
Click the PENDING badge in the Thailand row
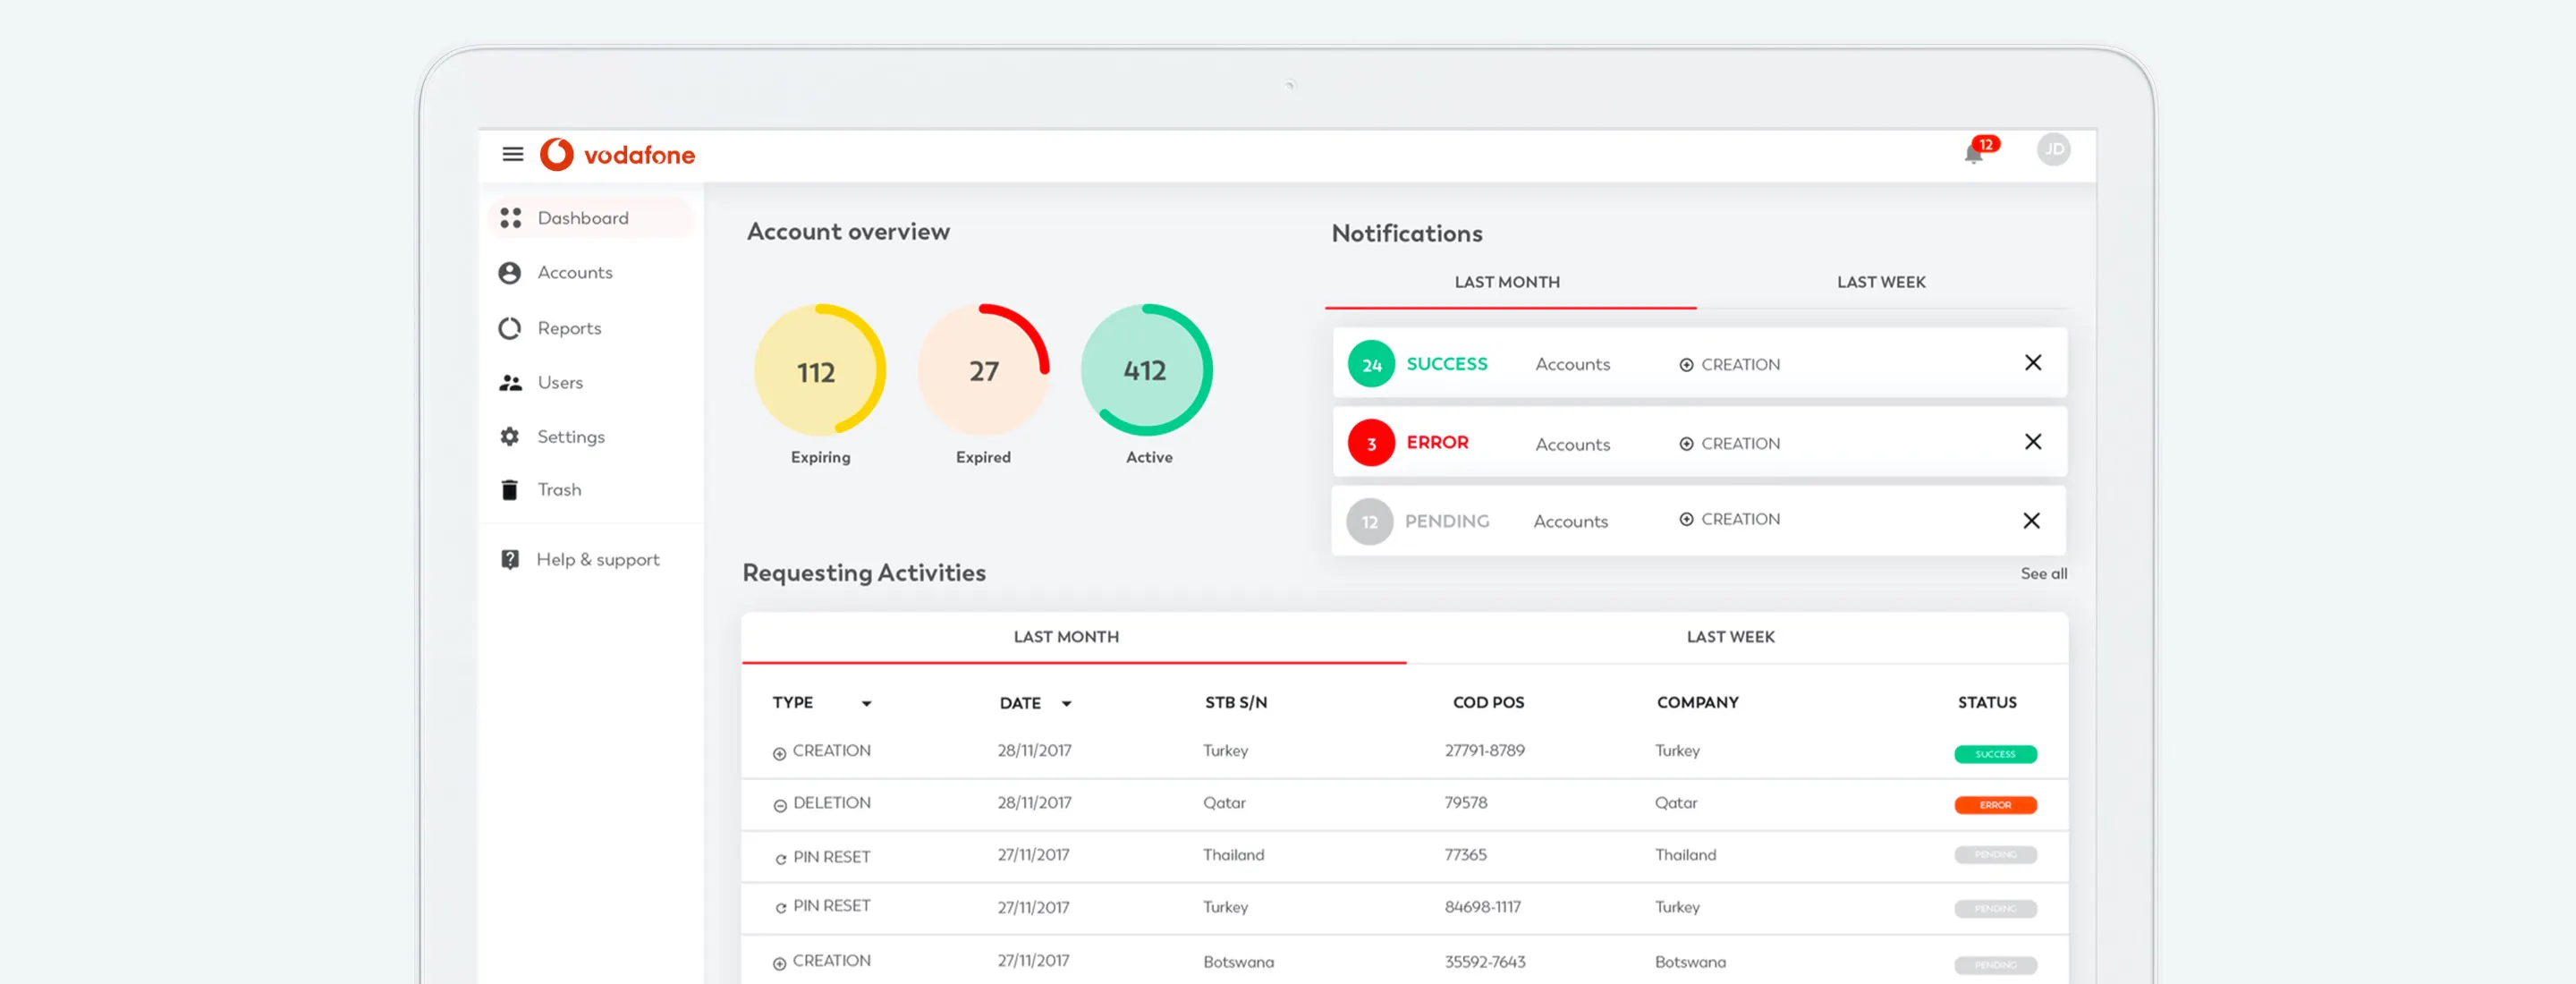[1995, 855]
